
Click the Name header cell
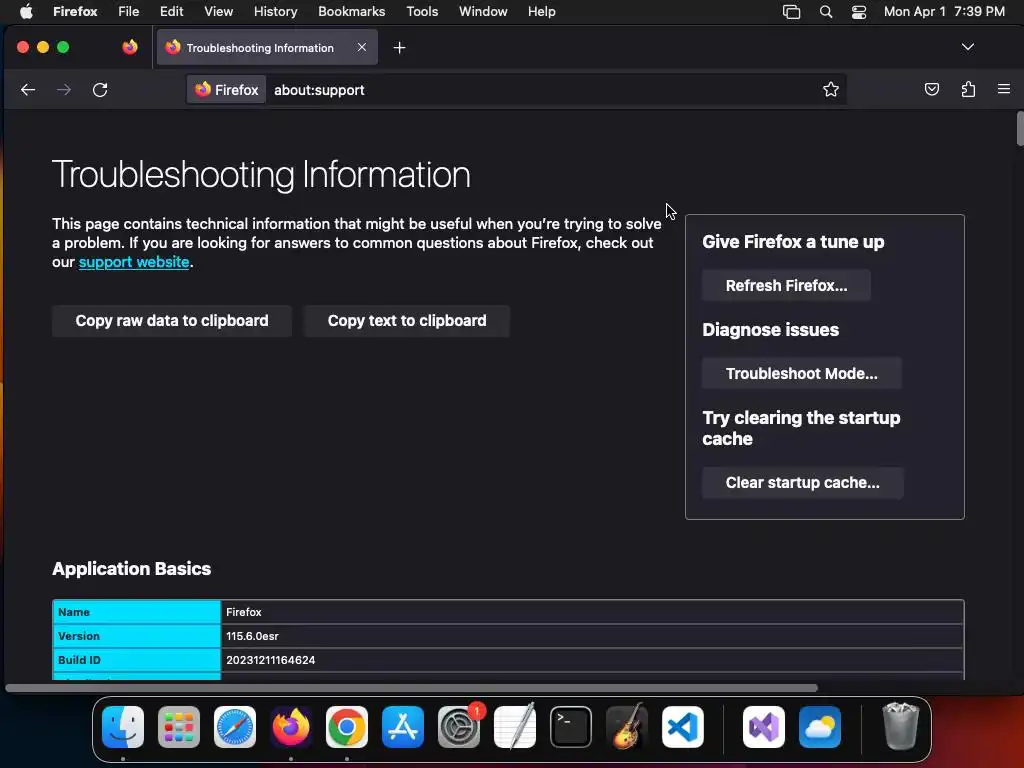136,612
